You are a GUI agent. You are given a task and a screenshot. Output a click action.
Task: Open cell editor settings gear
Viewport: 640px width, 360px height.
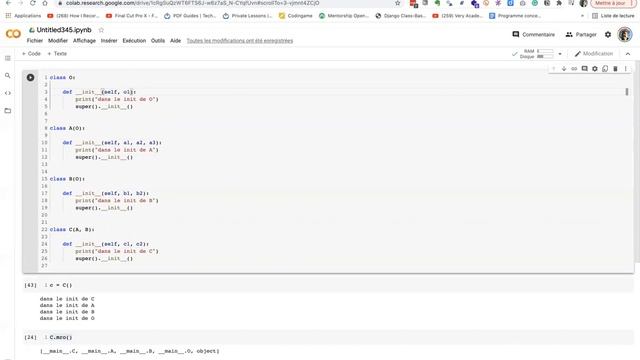point(595,69)
